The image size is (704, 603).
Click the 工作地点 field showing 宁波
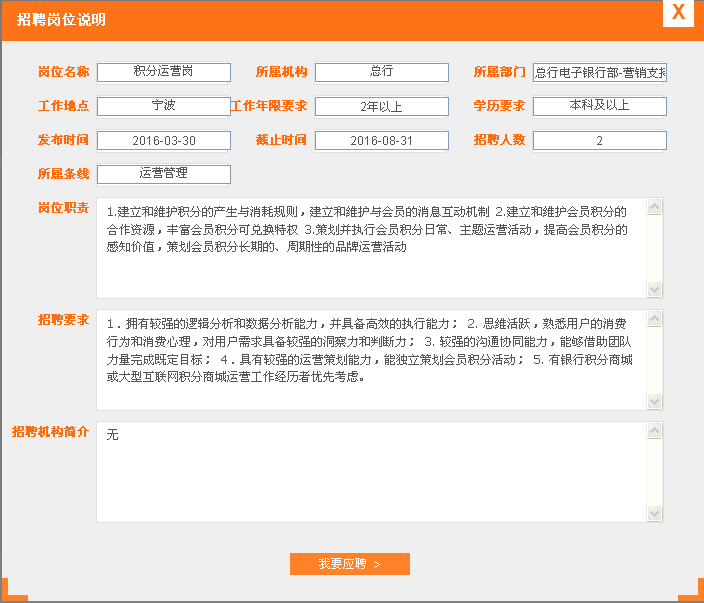pyautogui.click(x=164, y=106)
